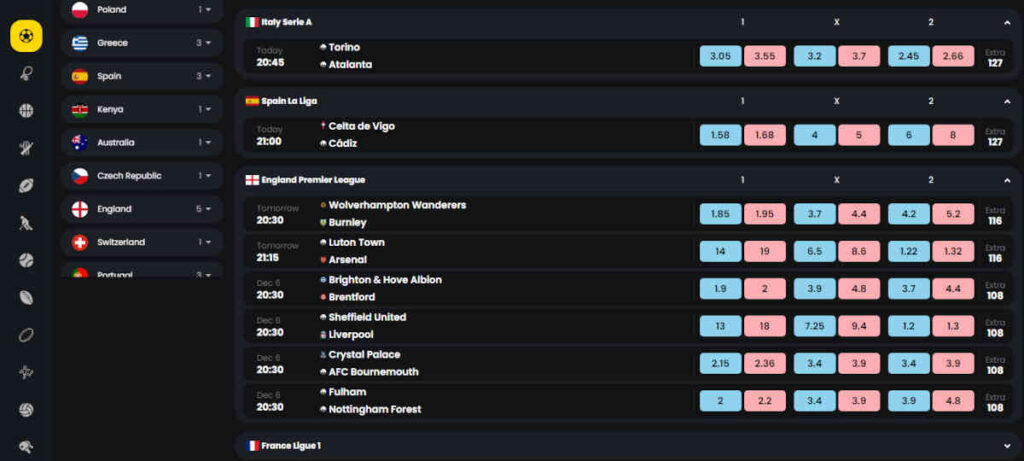The height and width of the screenshot is (461, 1024).
Task: Click the Spain flag in country list
Action: (x=80, y=76)
